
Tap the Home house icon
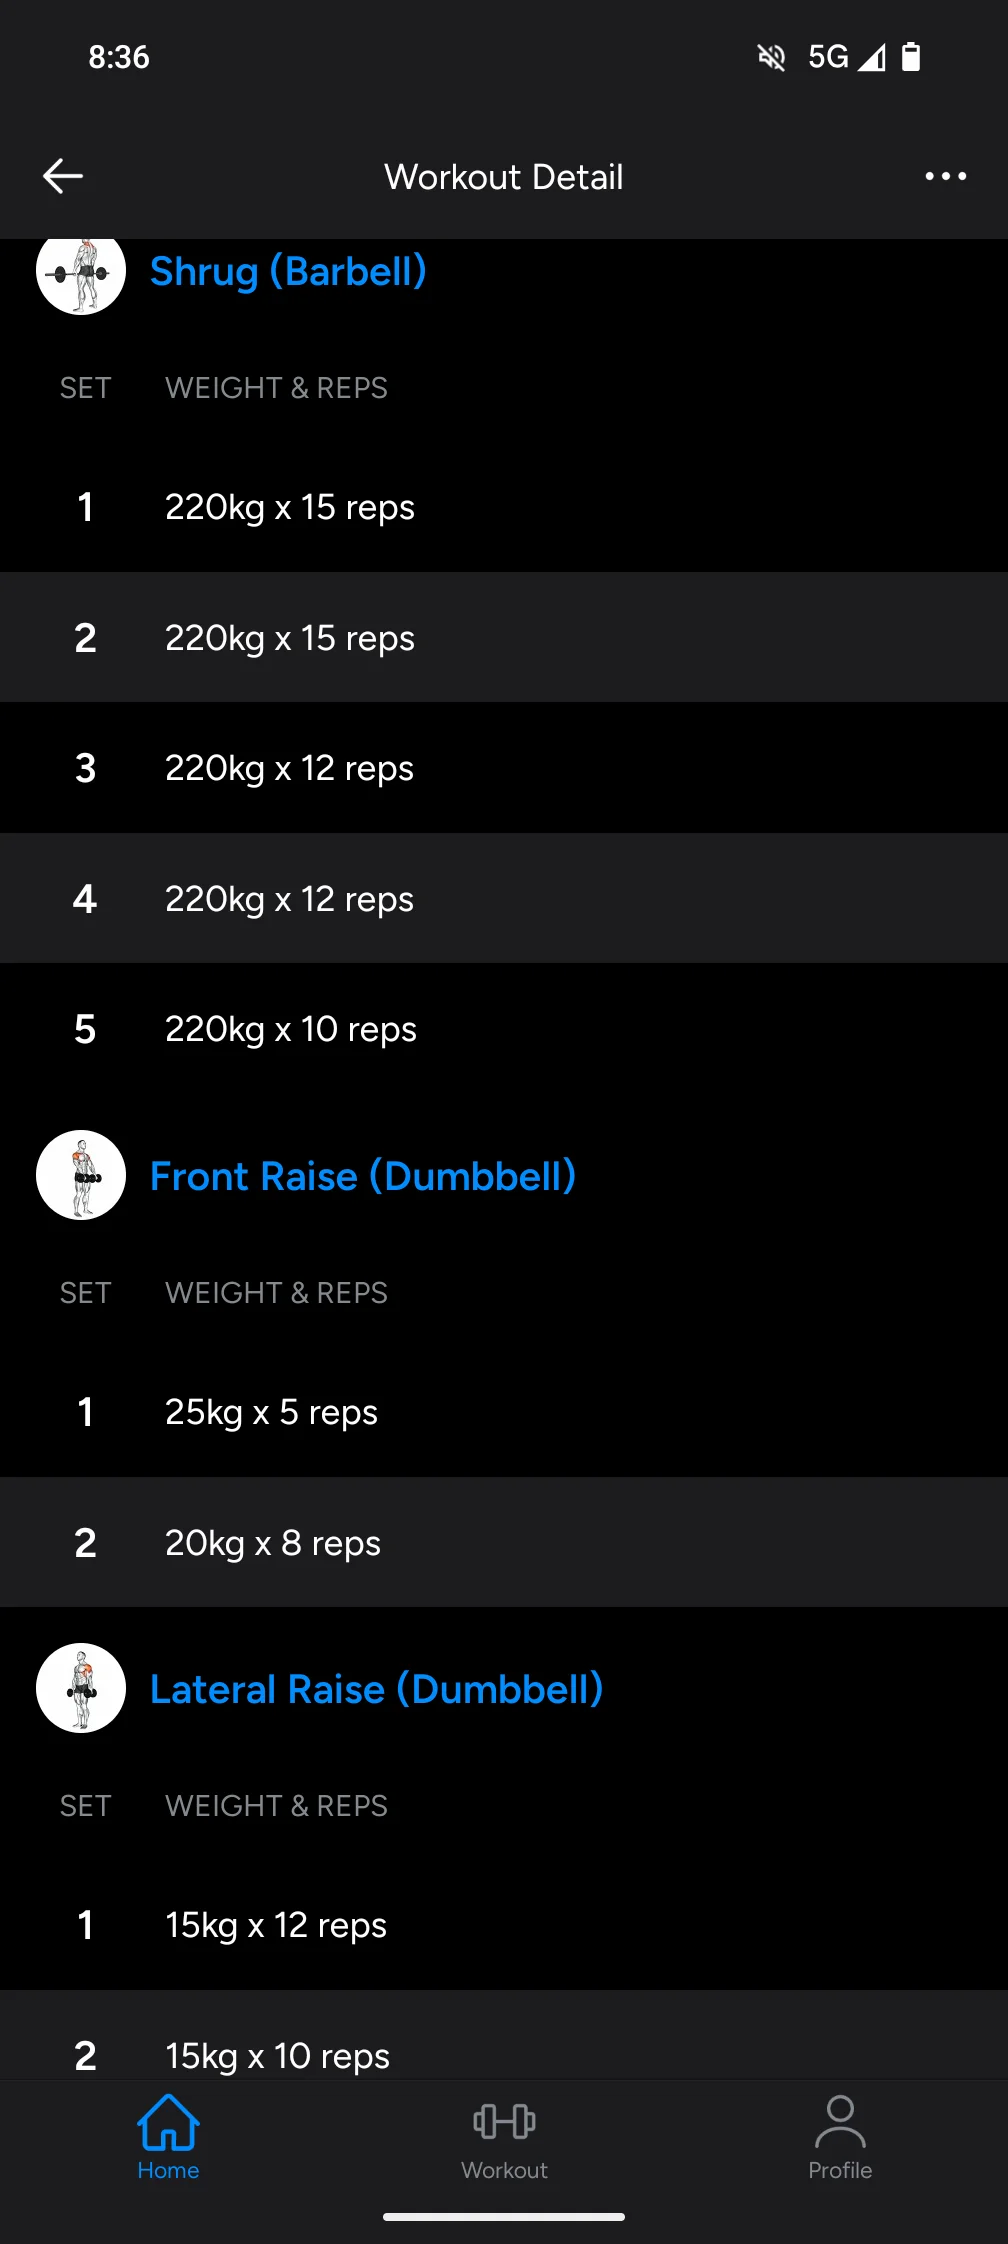168,2122
